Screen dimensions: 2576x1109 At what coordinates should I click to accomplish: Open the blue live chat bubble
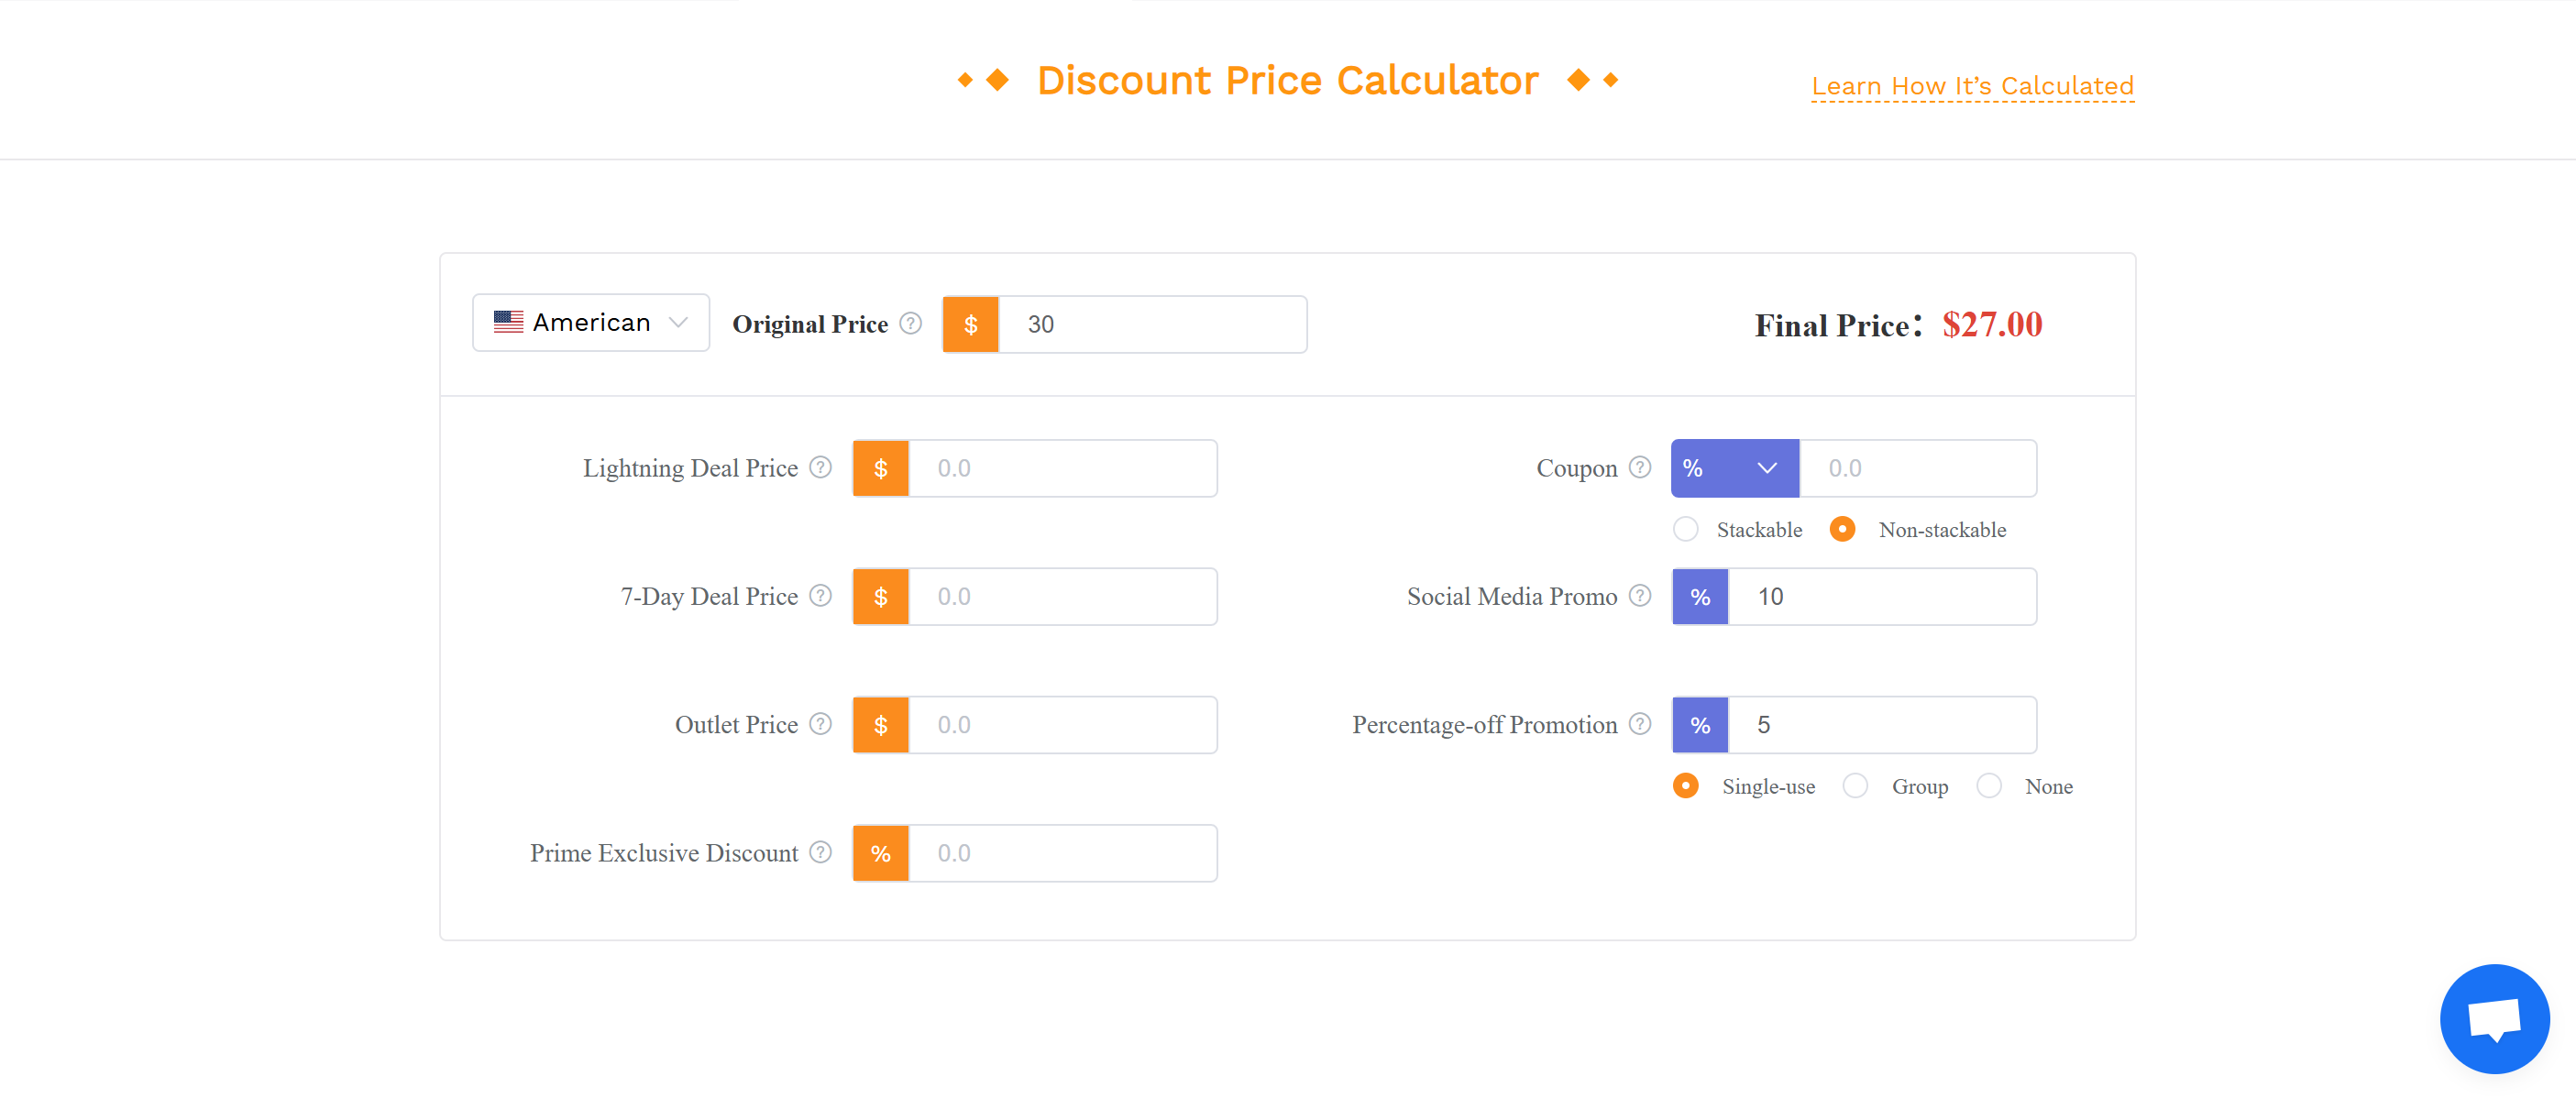2494,1018
